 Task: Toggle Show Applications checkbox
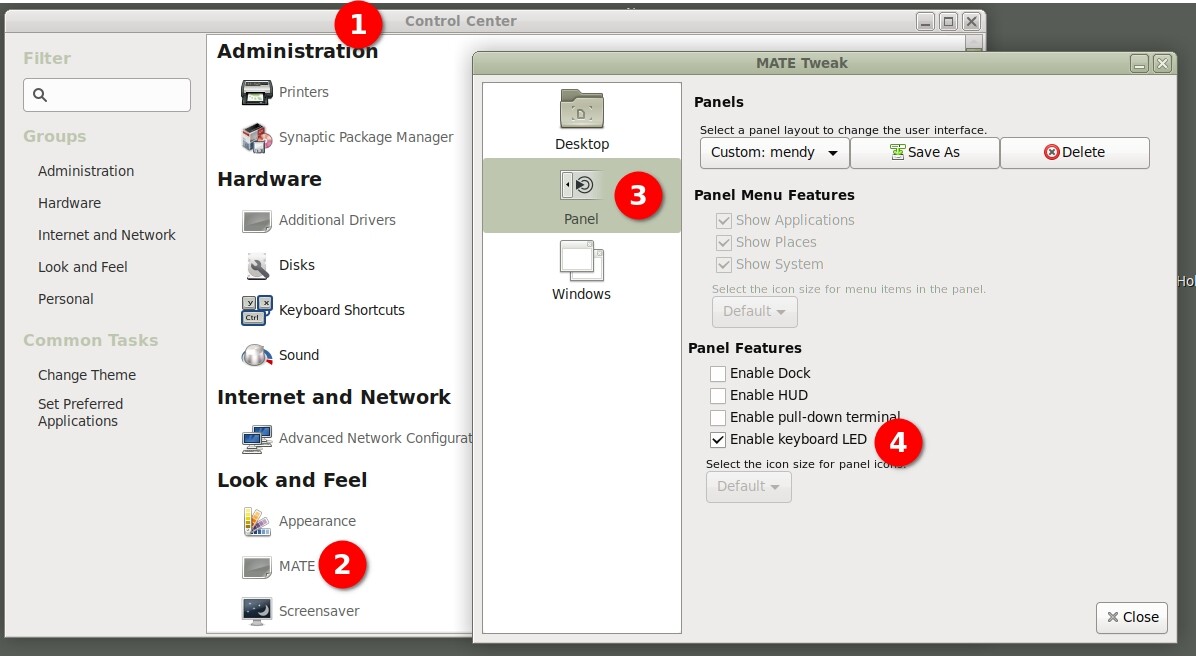724,220
